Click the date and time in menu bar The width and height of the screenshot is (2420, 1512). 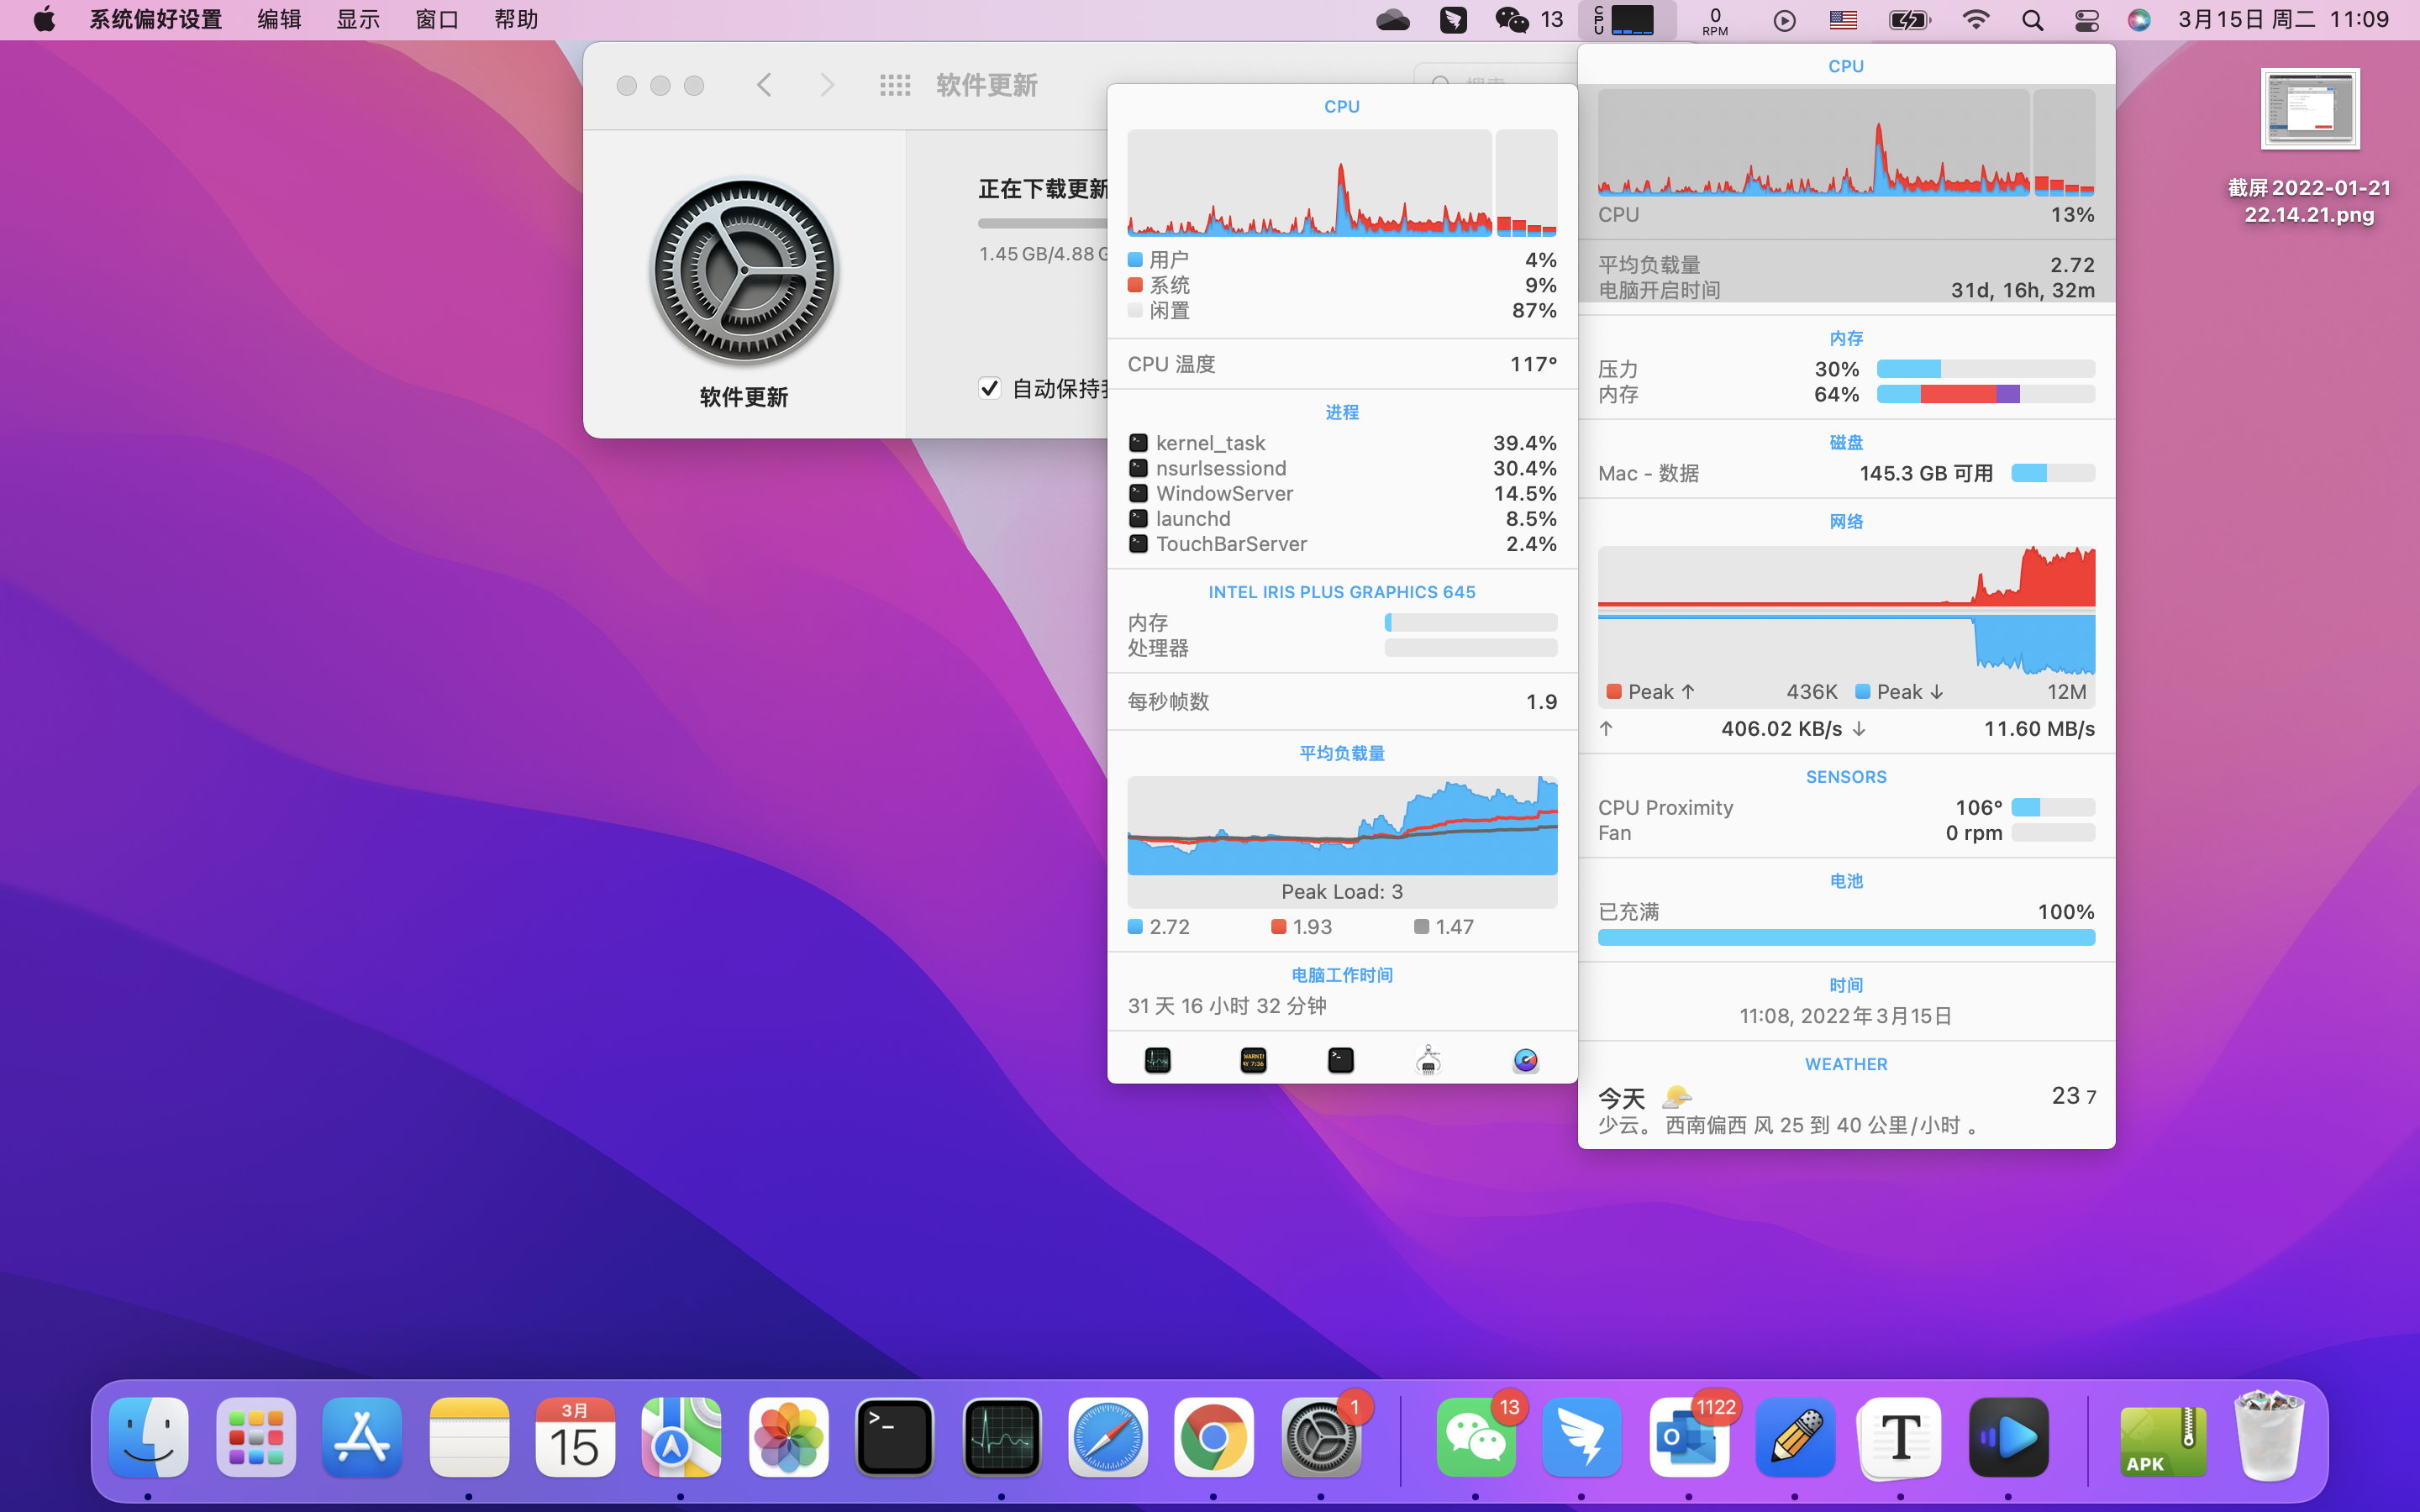click(x=2284, y=20)
